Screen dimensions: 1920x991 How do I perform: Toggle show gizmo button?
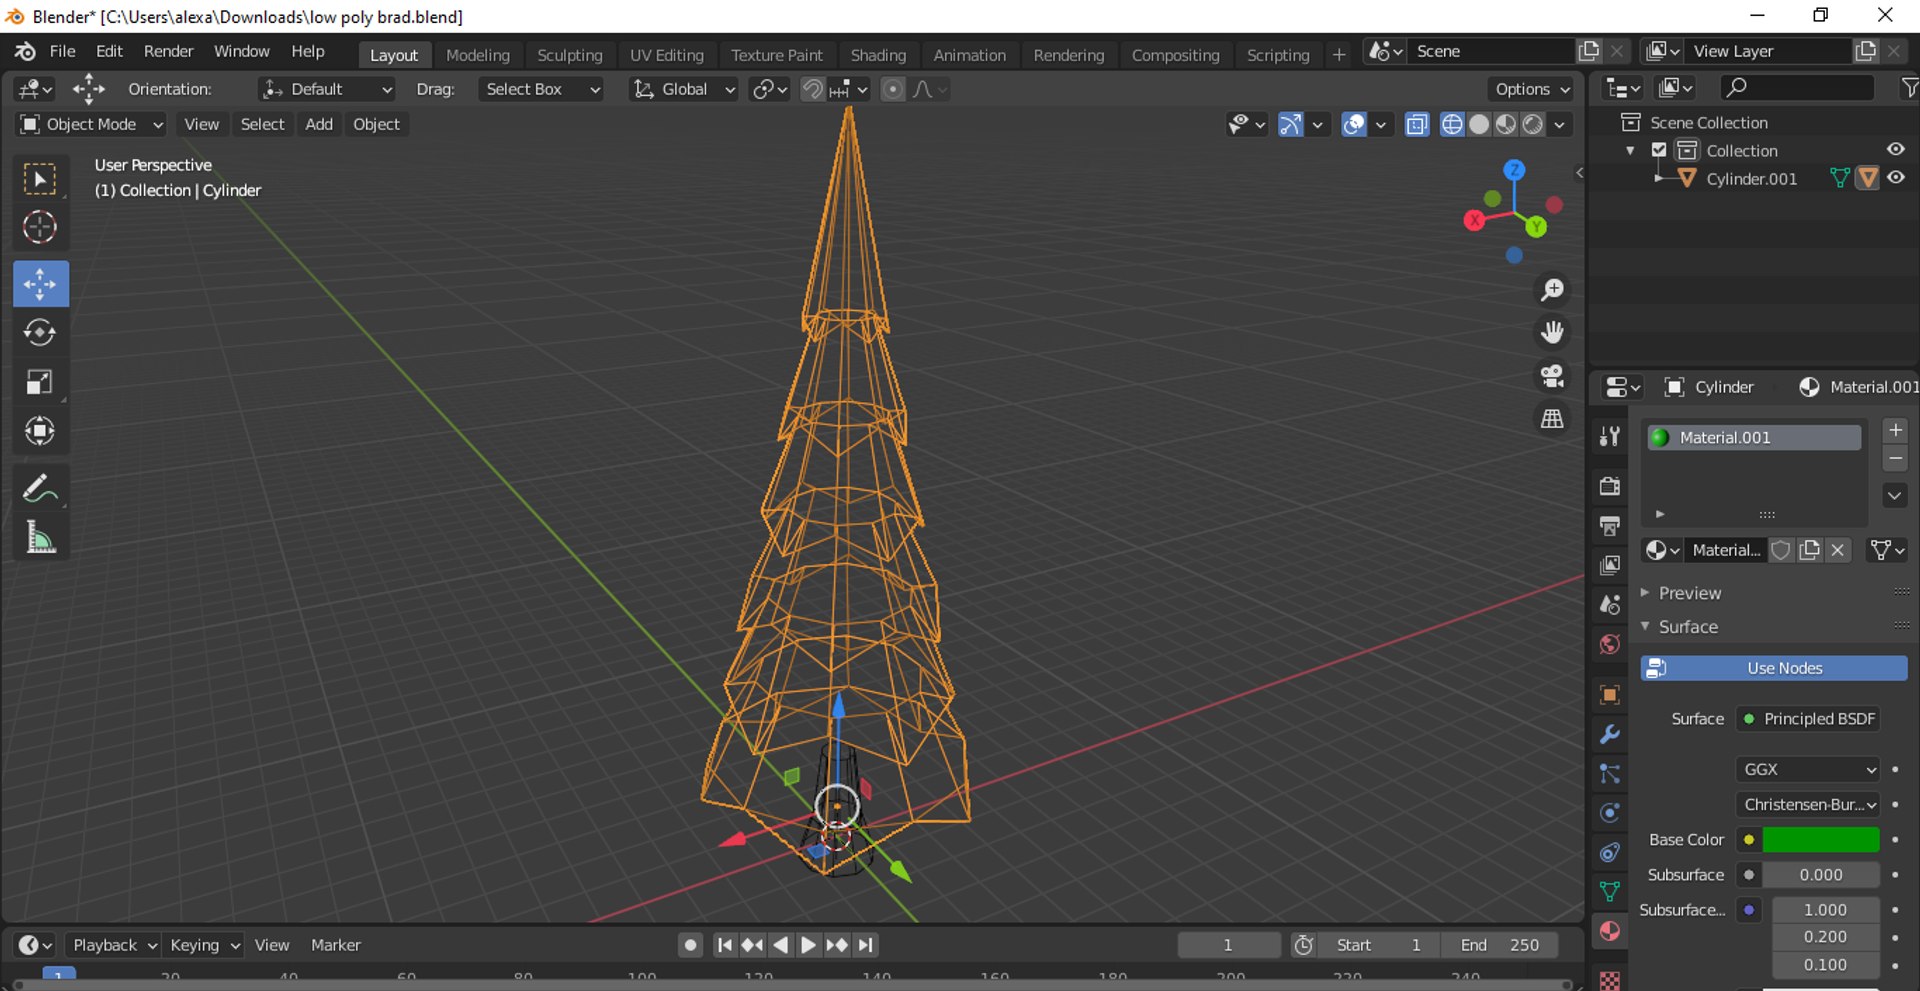pyautogui.click(x=1291, y=124)
